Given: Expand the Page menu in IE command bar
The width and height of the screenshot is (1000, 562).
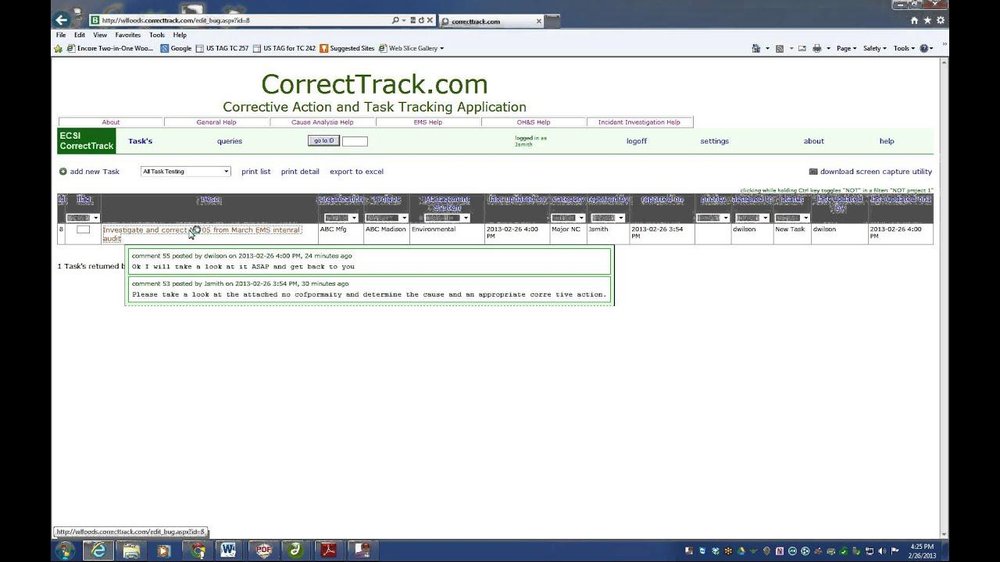Looking at the screenshot, I should 846,48.
